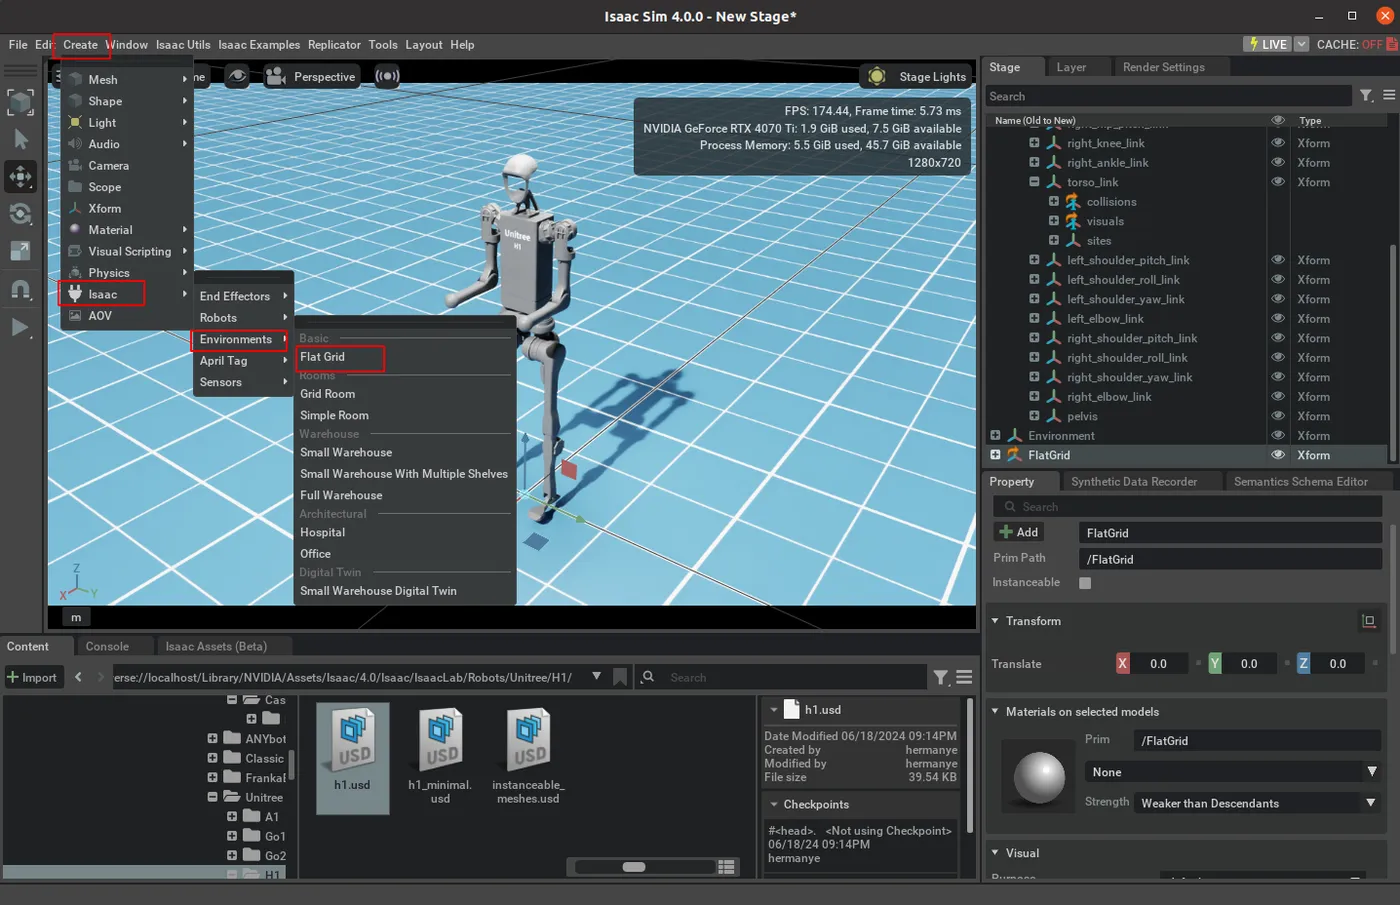Click the Stage filter funnel icon

point(1366,95)
